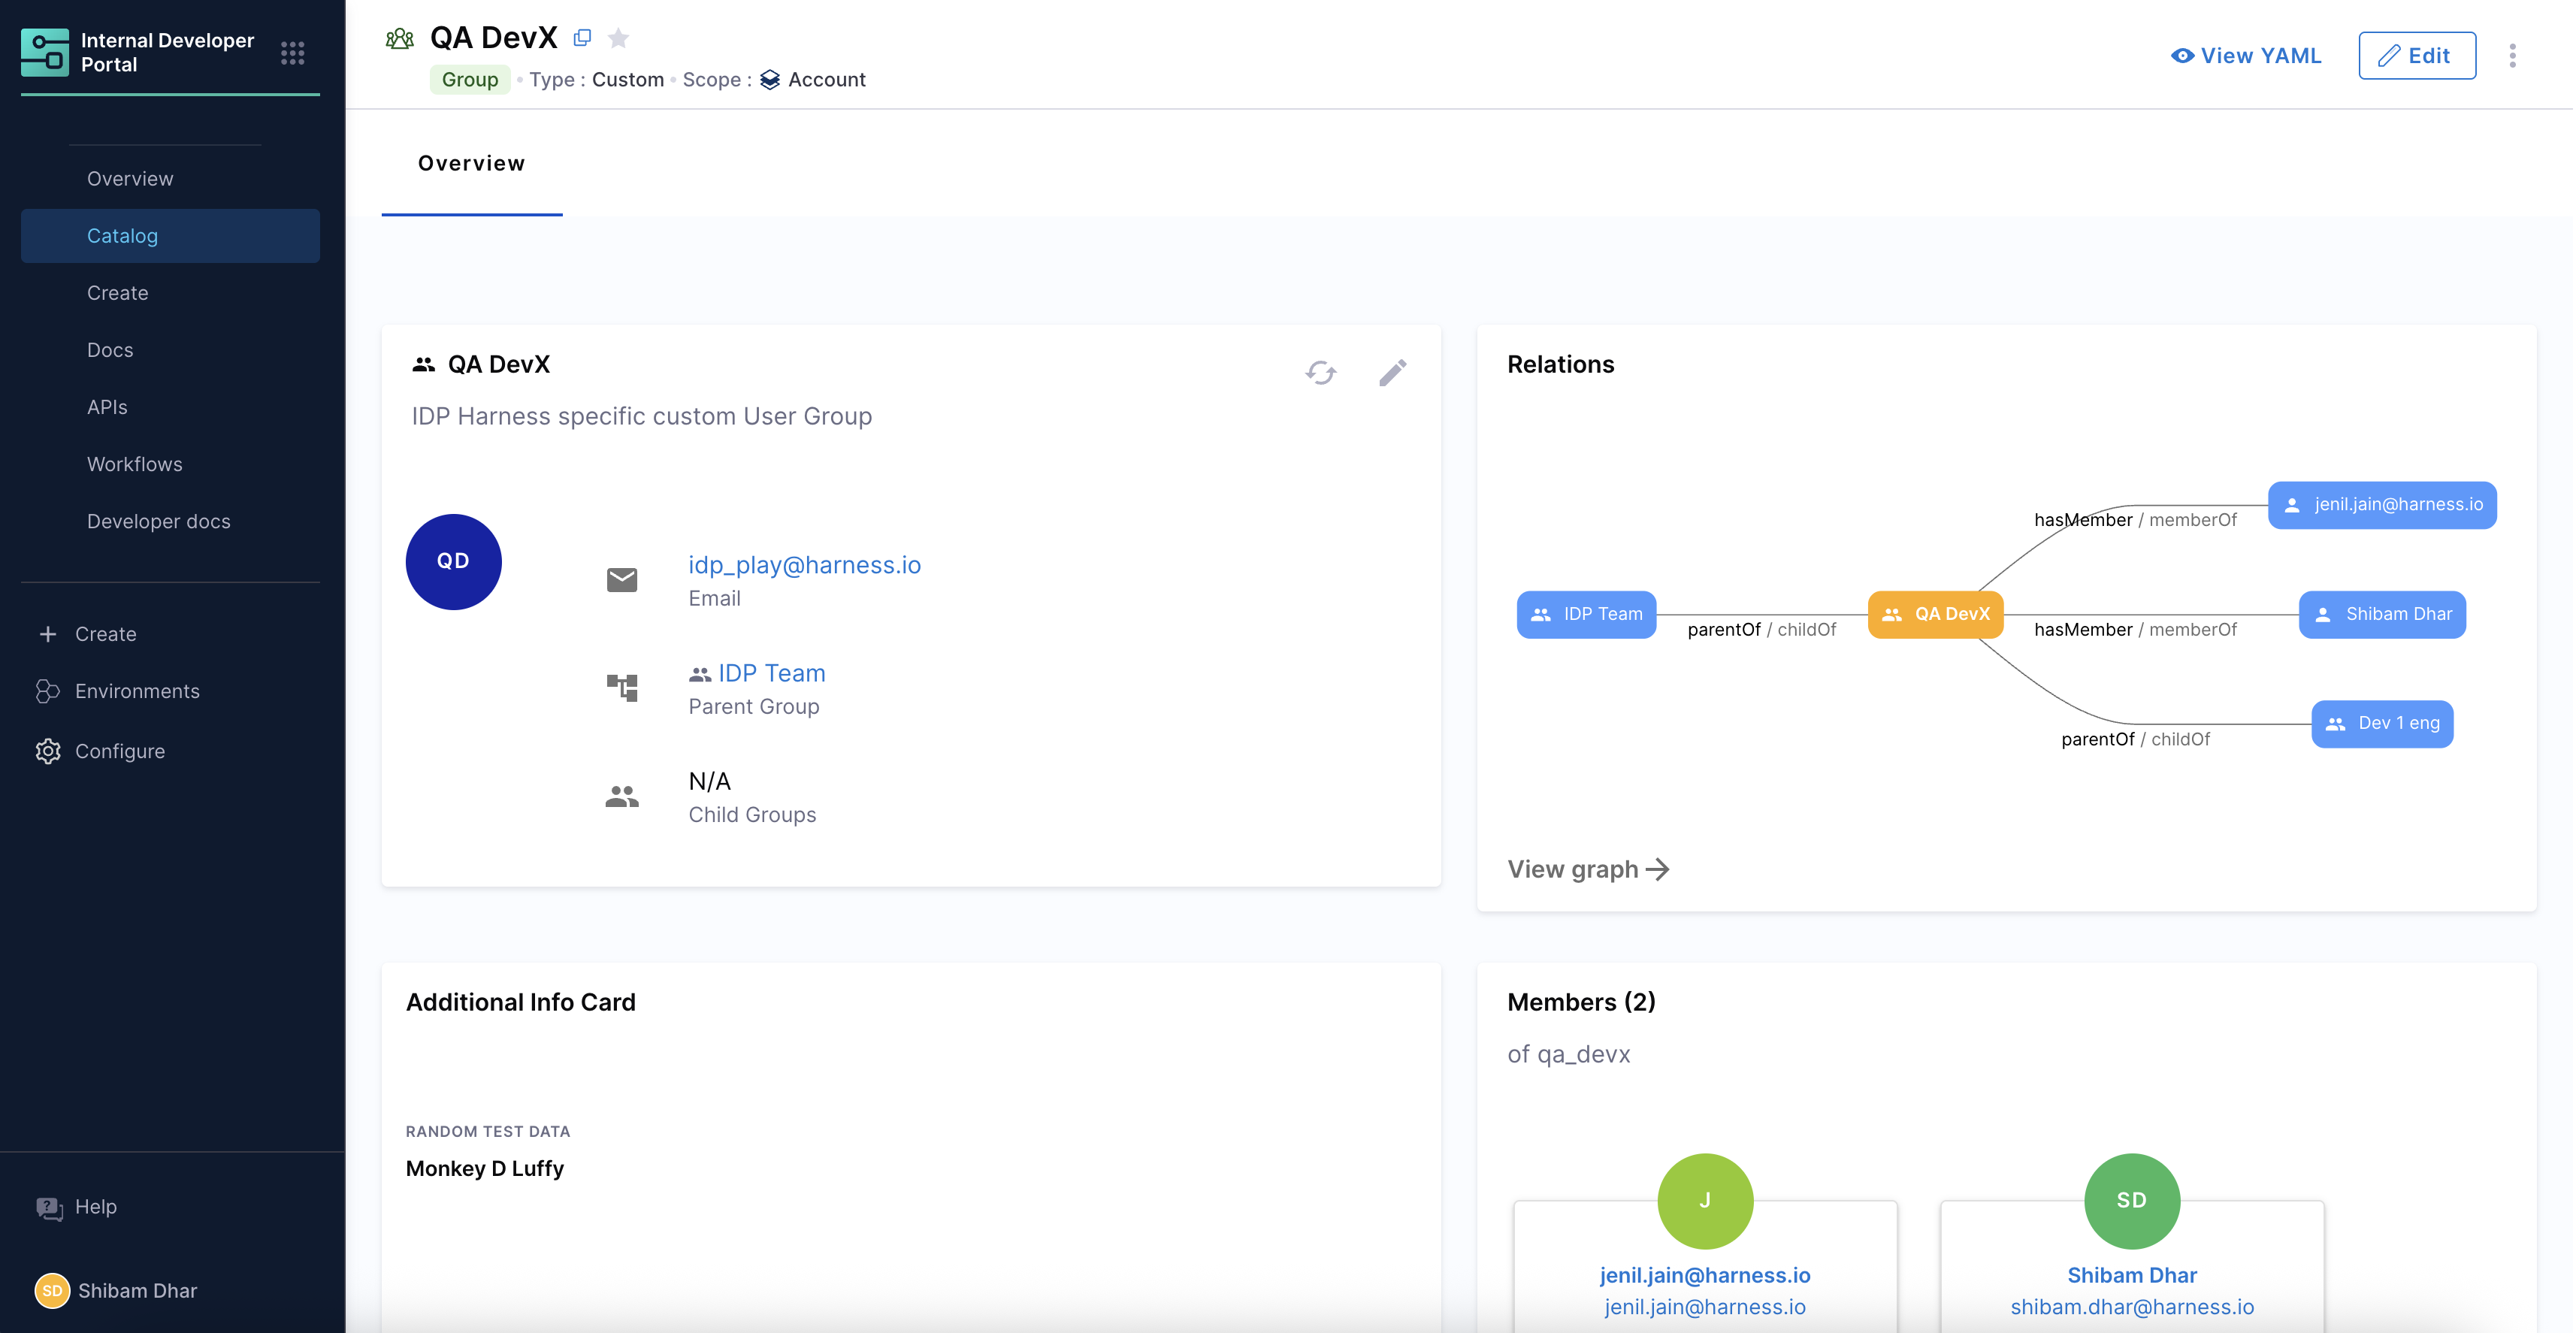
Task: Click the J member avatar
Action: click(x=1705, y=1201)
